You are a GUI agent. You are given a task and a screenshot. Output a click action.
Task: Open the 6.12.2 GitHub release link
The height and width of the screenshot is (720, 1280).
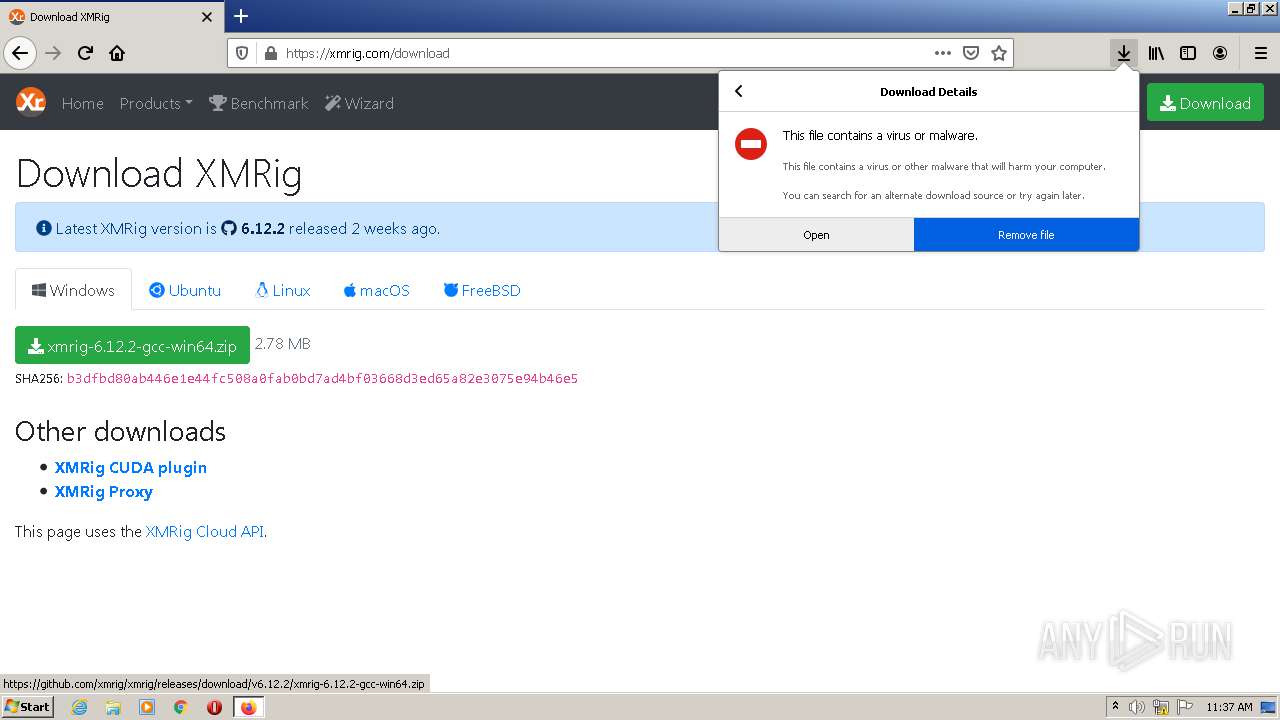pyautogui.click(x=253, y=228)
